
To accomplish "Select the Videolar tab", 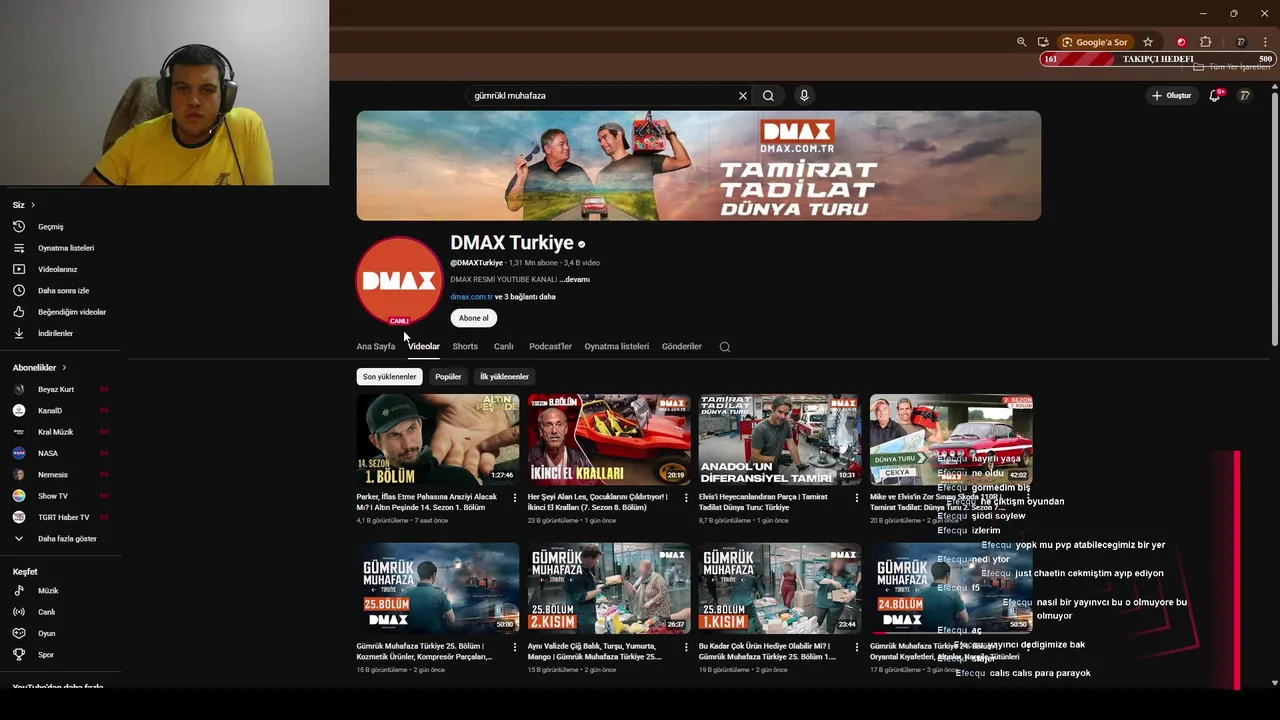I will [424, 347].
